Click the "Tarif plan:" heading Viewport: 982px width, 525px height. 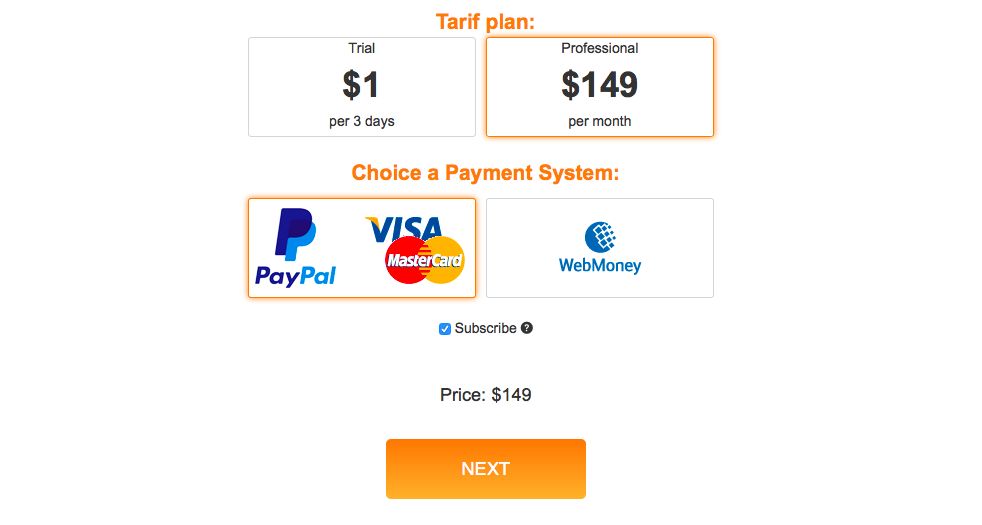click(485, 21)
